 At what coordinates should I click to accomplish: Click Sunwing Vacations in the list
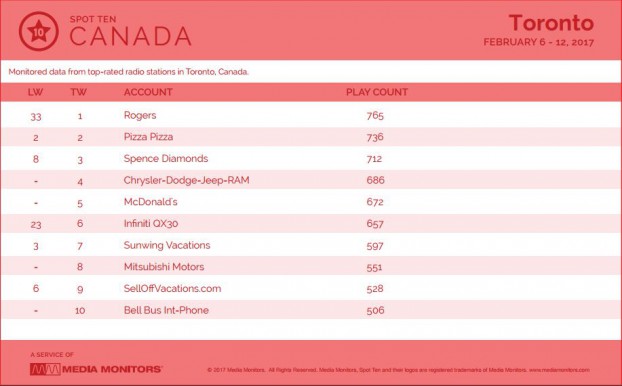(167, 245)
